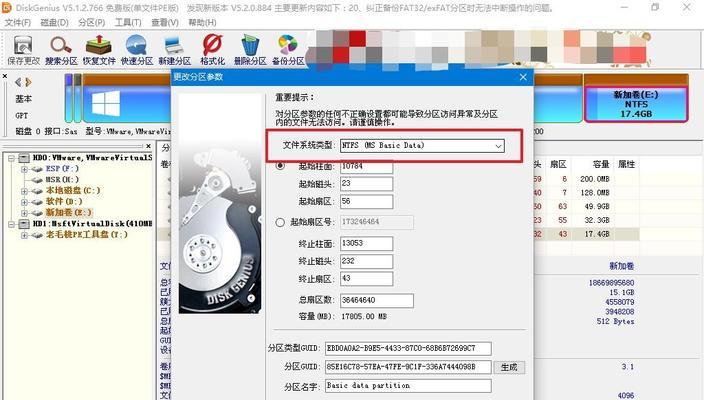Collapse the HD0 VMware virtual disk node

12,158
